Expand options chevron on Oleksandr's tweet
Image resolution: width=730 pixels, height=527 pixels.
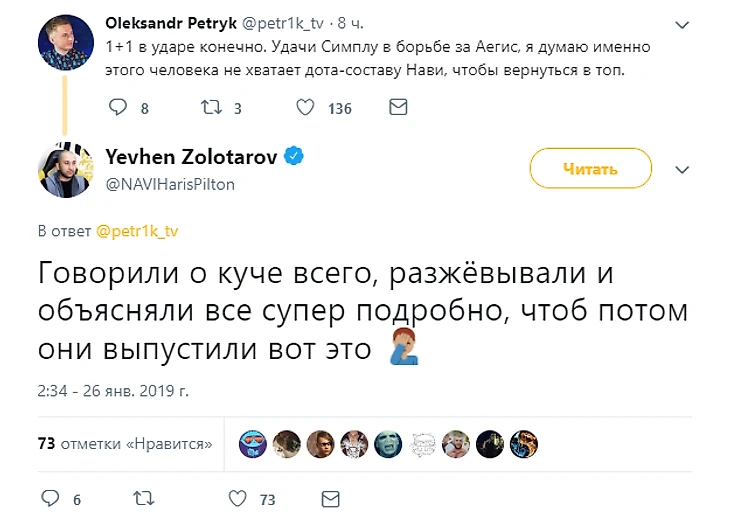click(x=682, y=23)
